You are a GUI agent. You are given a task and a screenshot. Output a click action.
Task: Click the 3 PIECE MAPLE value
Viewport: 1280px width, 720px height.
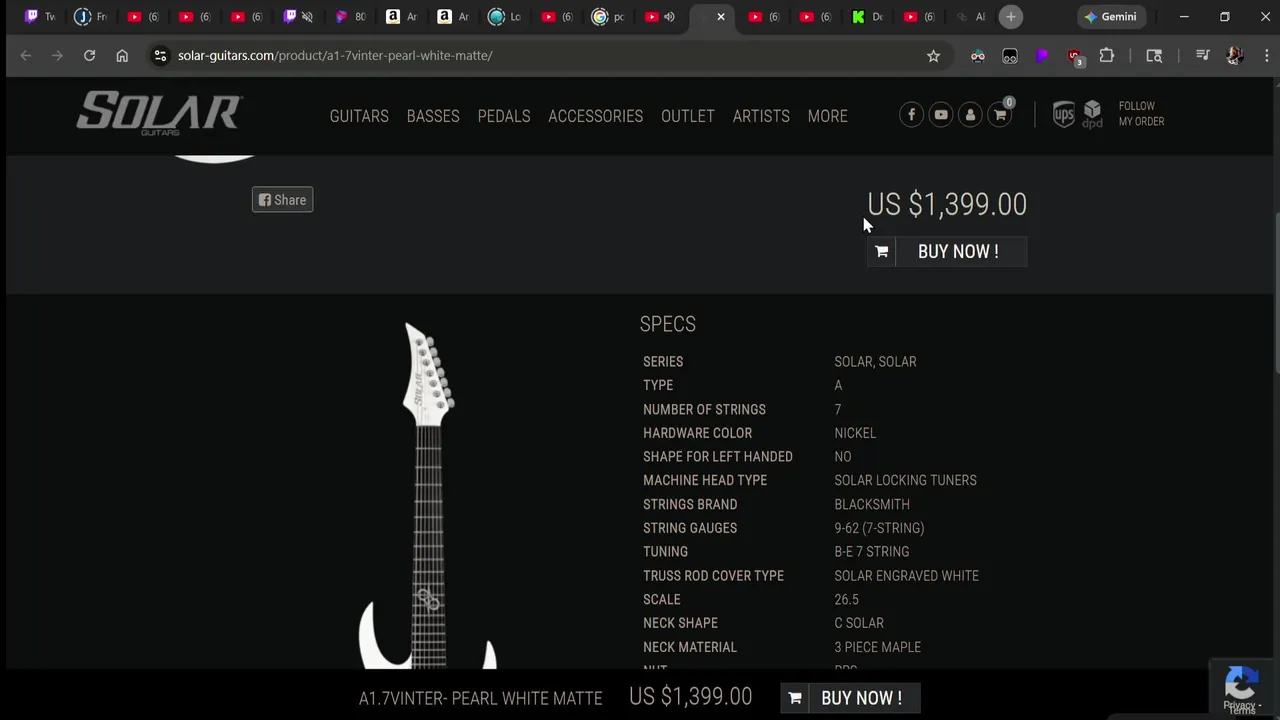[877, 647]
